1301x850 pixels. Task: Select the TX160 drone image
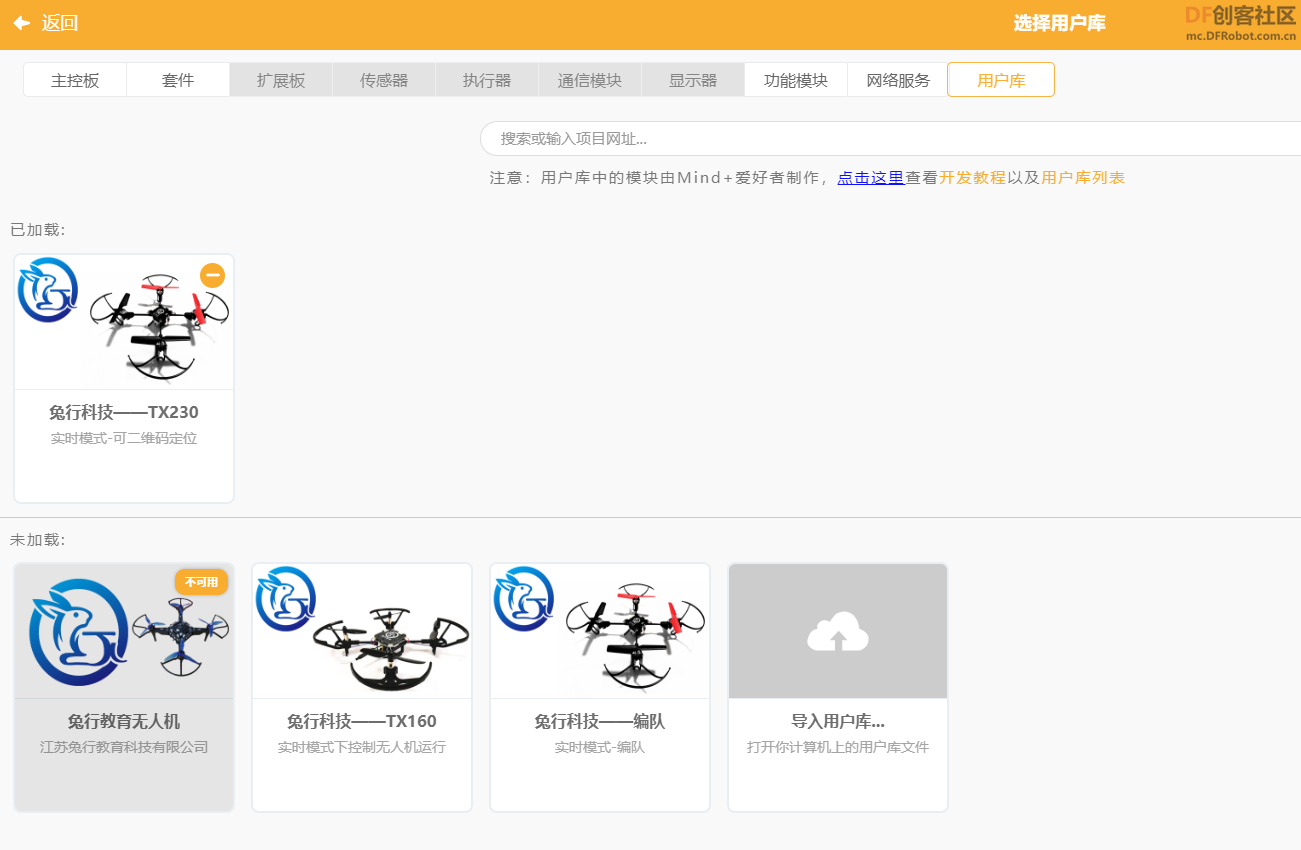pos(362,631)
